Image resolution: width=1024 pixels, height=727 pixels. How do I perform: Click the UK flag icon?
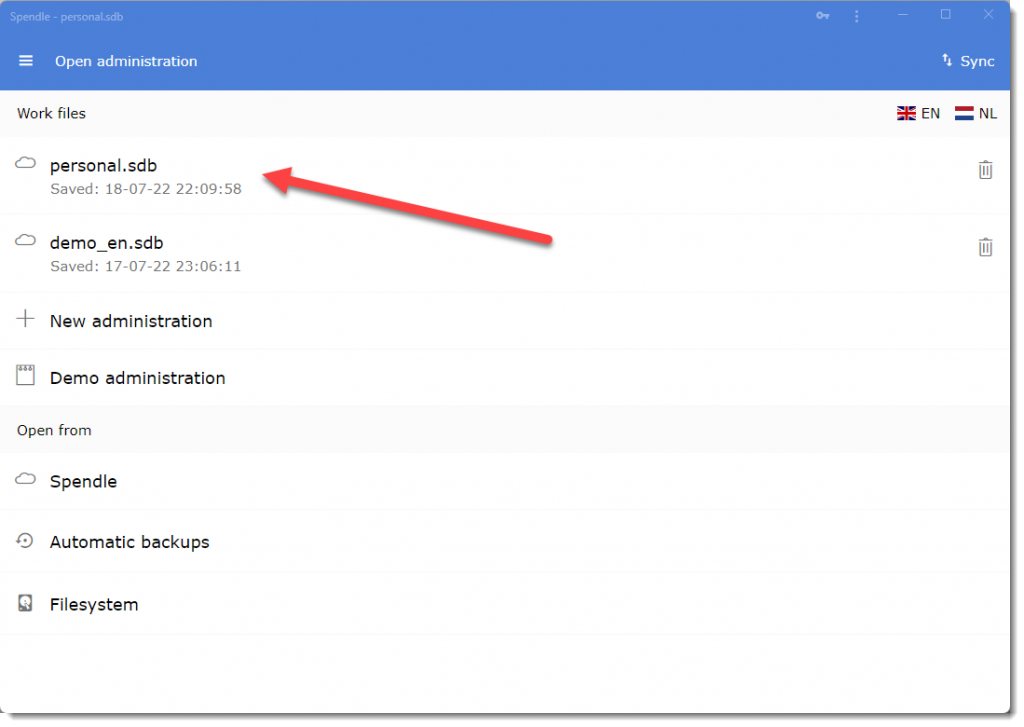pos(906,114)
